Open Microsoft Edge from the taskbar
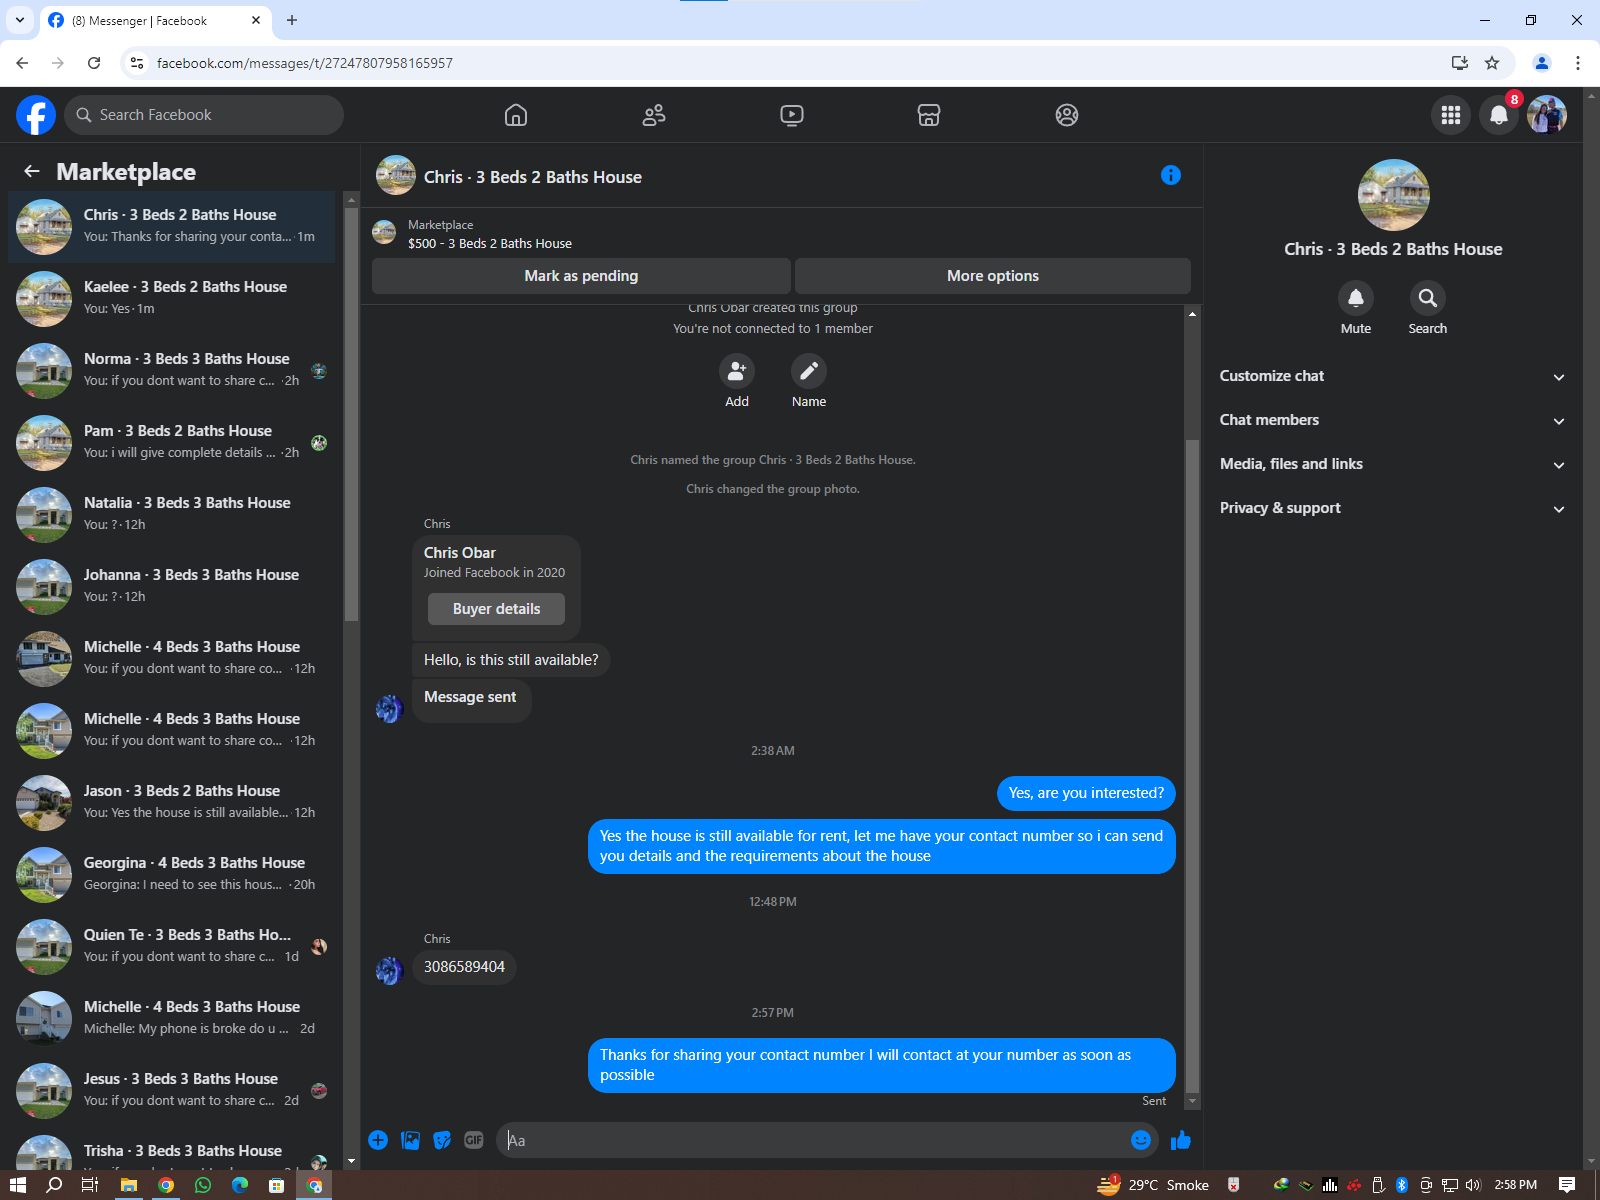 (x=240, y=1185)
